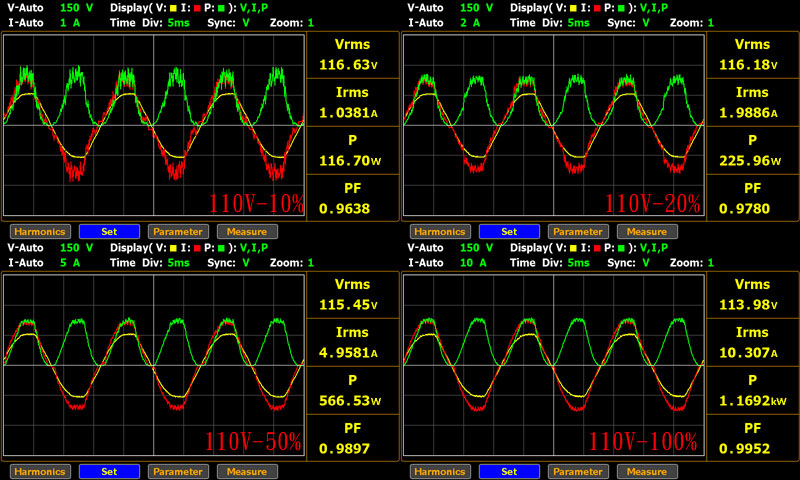This screenshot has width=800, height=480.
Task: Click Set button in the 110V-10% panel
Action: [x=109, y=232]
